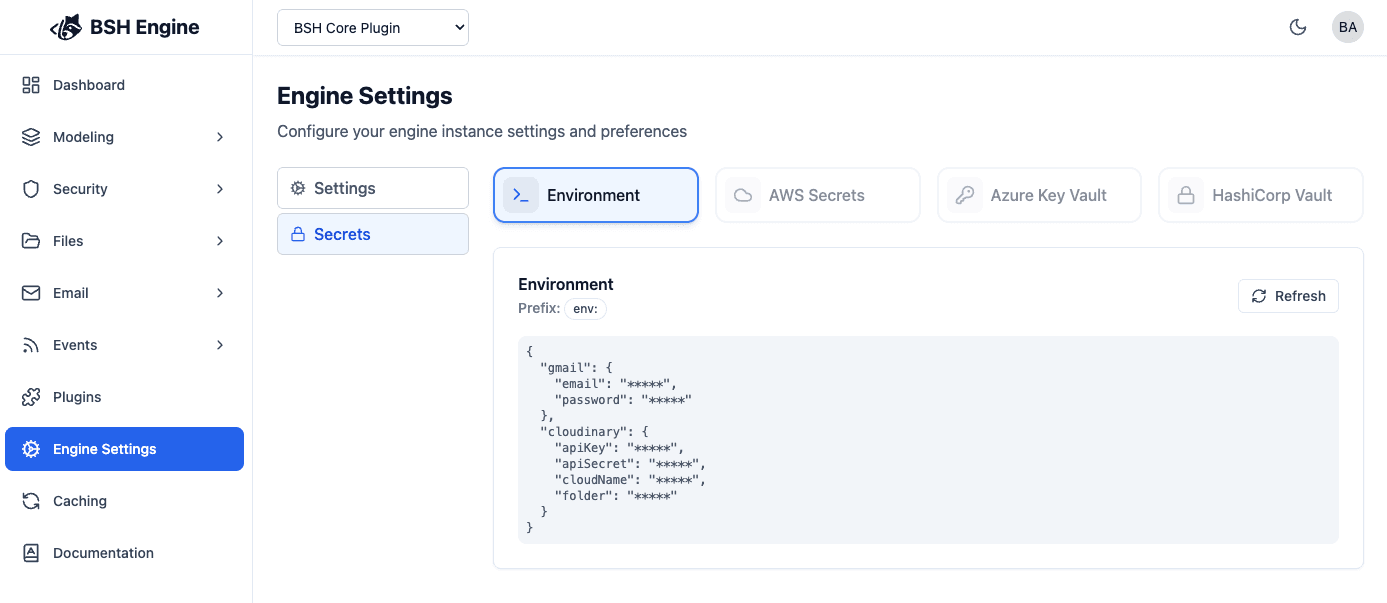This screenshot has height=603, width=1387.
Task: Open the BA user avatar menu
Action: [x=1347, y=27]
